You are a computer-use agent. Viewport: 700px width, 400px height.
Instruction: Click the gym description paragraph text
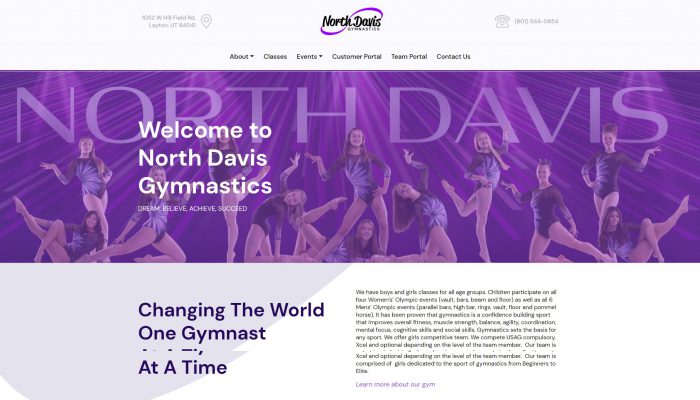[456, 331]
